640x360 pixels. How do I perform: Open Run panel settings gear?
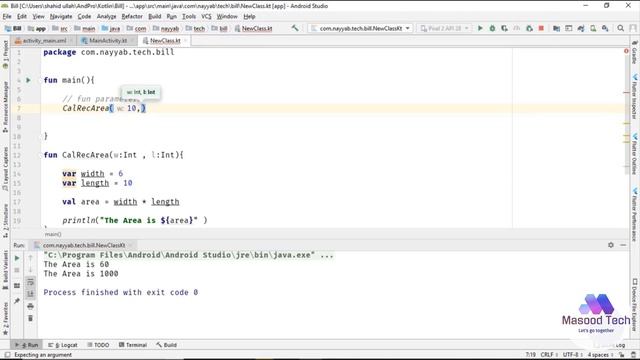(611, 245)
